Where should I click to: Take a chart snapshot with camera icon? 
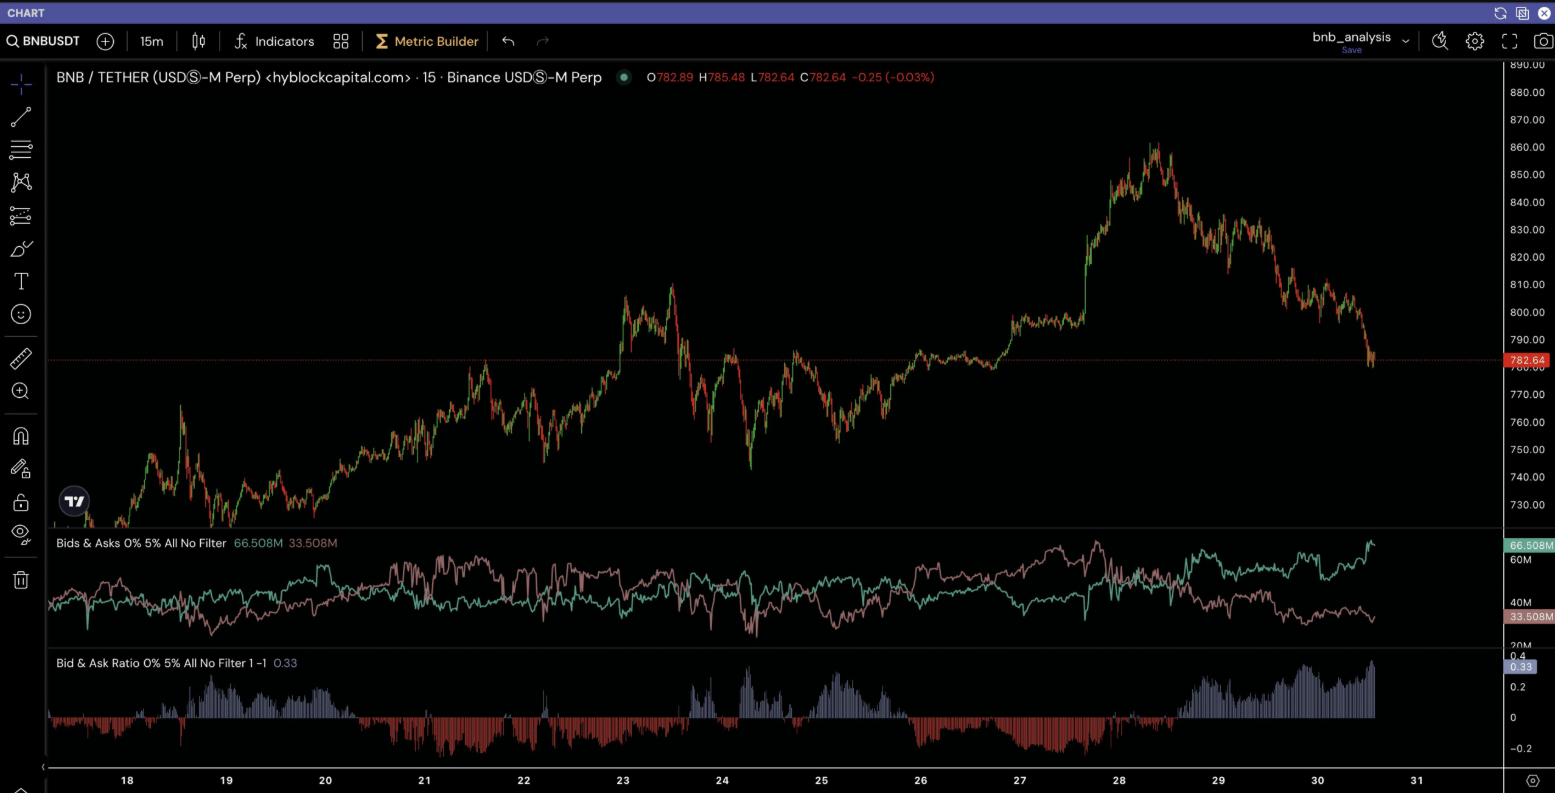[1544, 41]
